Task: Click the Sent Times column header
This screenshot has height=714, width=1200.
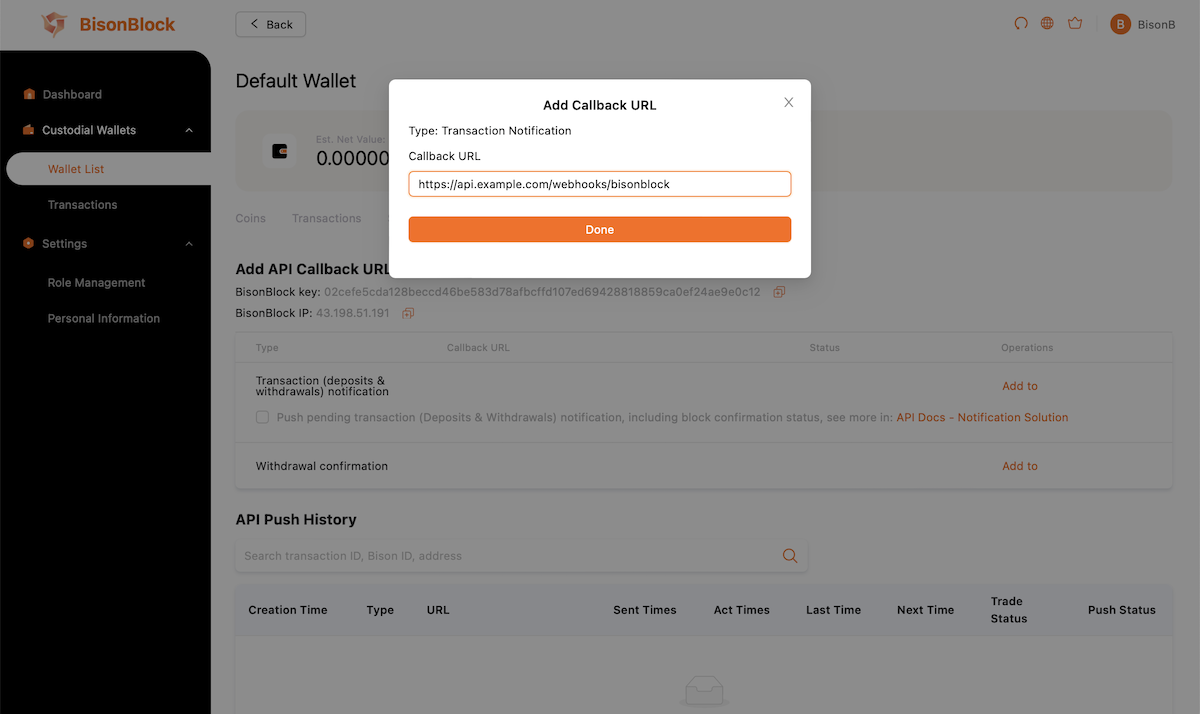Action: coord(645,610)
